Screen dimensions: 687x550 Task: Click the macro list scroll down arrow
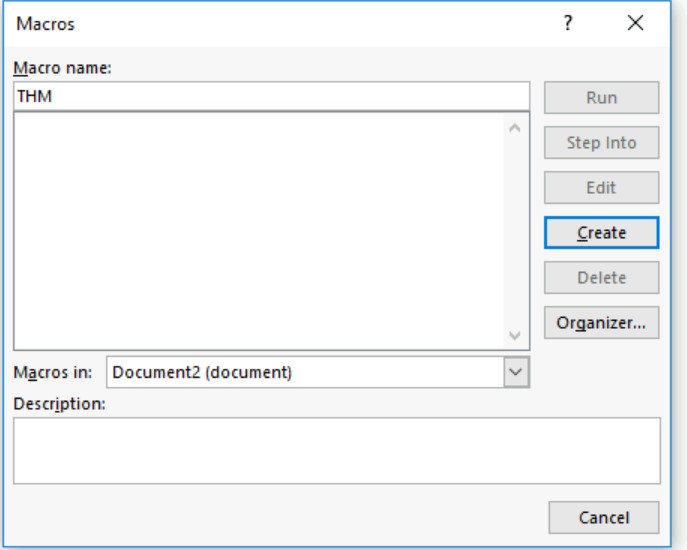[x=515, y=335]
